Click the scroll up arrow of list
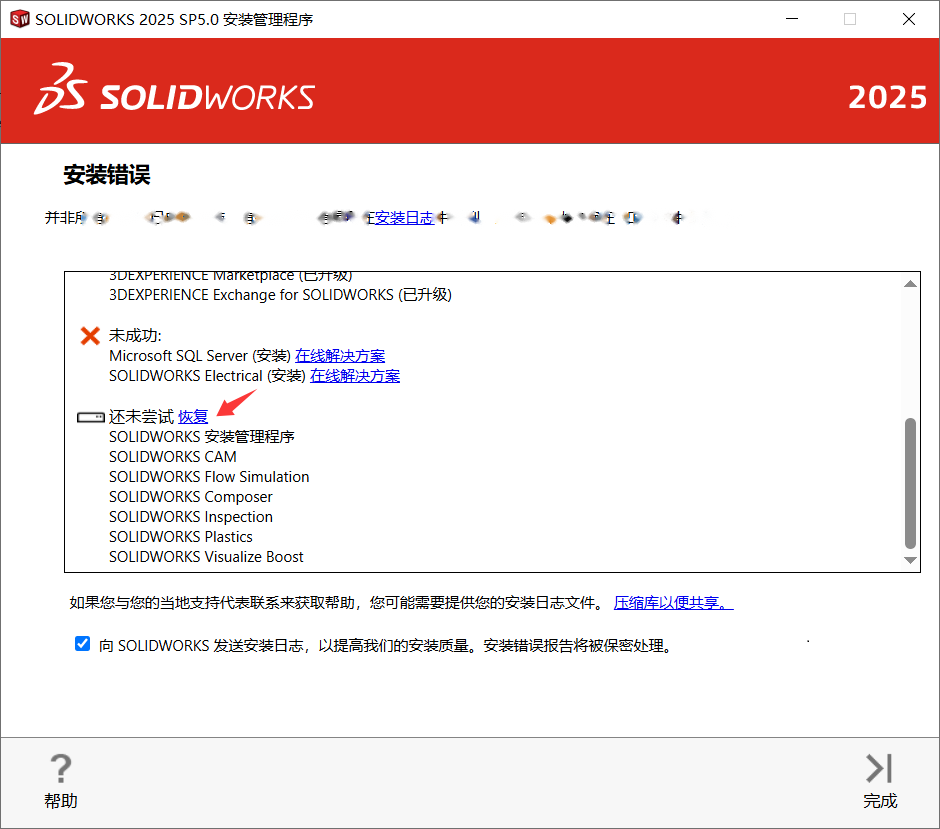940x829 pixels. 910,284
